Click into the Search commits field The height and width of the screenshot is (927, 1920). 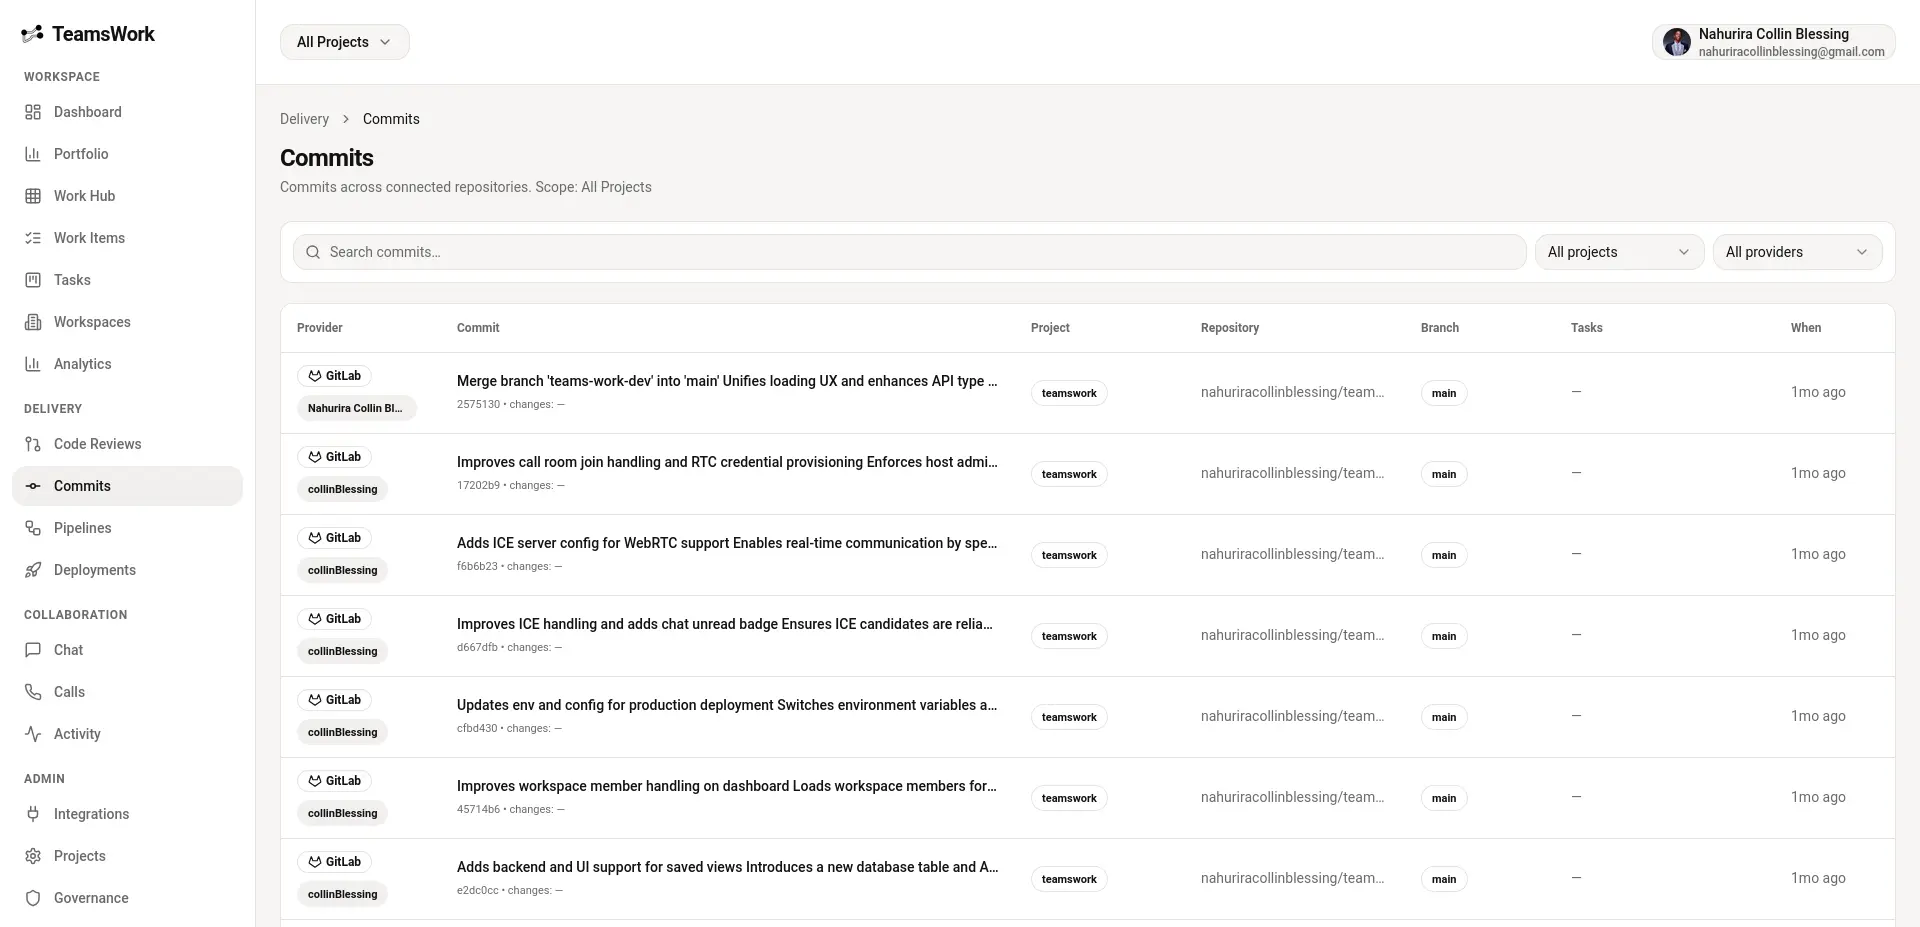[909, 252]
